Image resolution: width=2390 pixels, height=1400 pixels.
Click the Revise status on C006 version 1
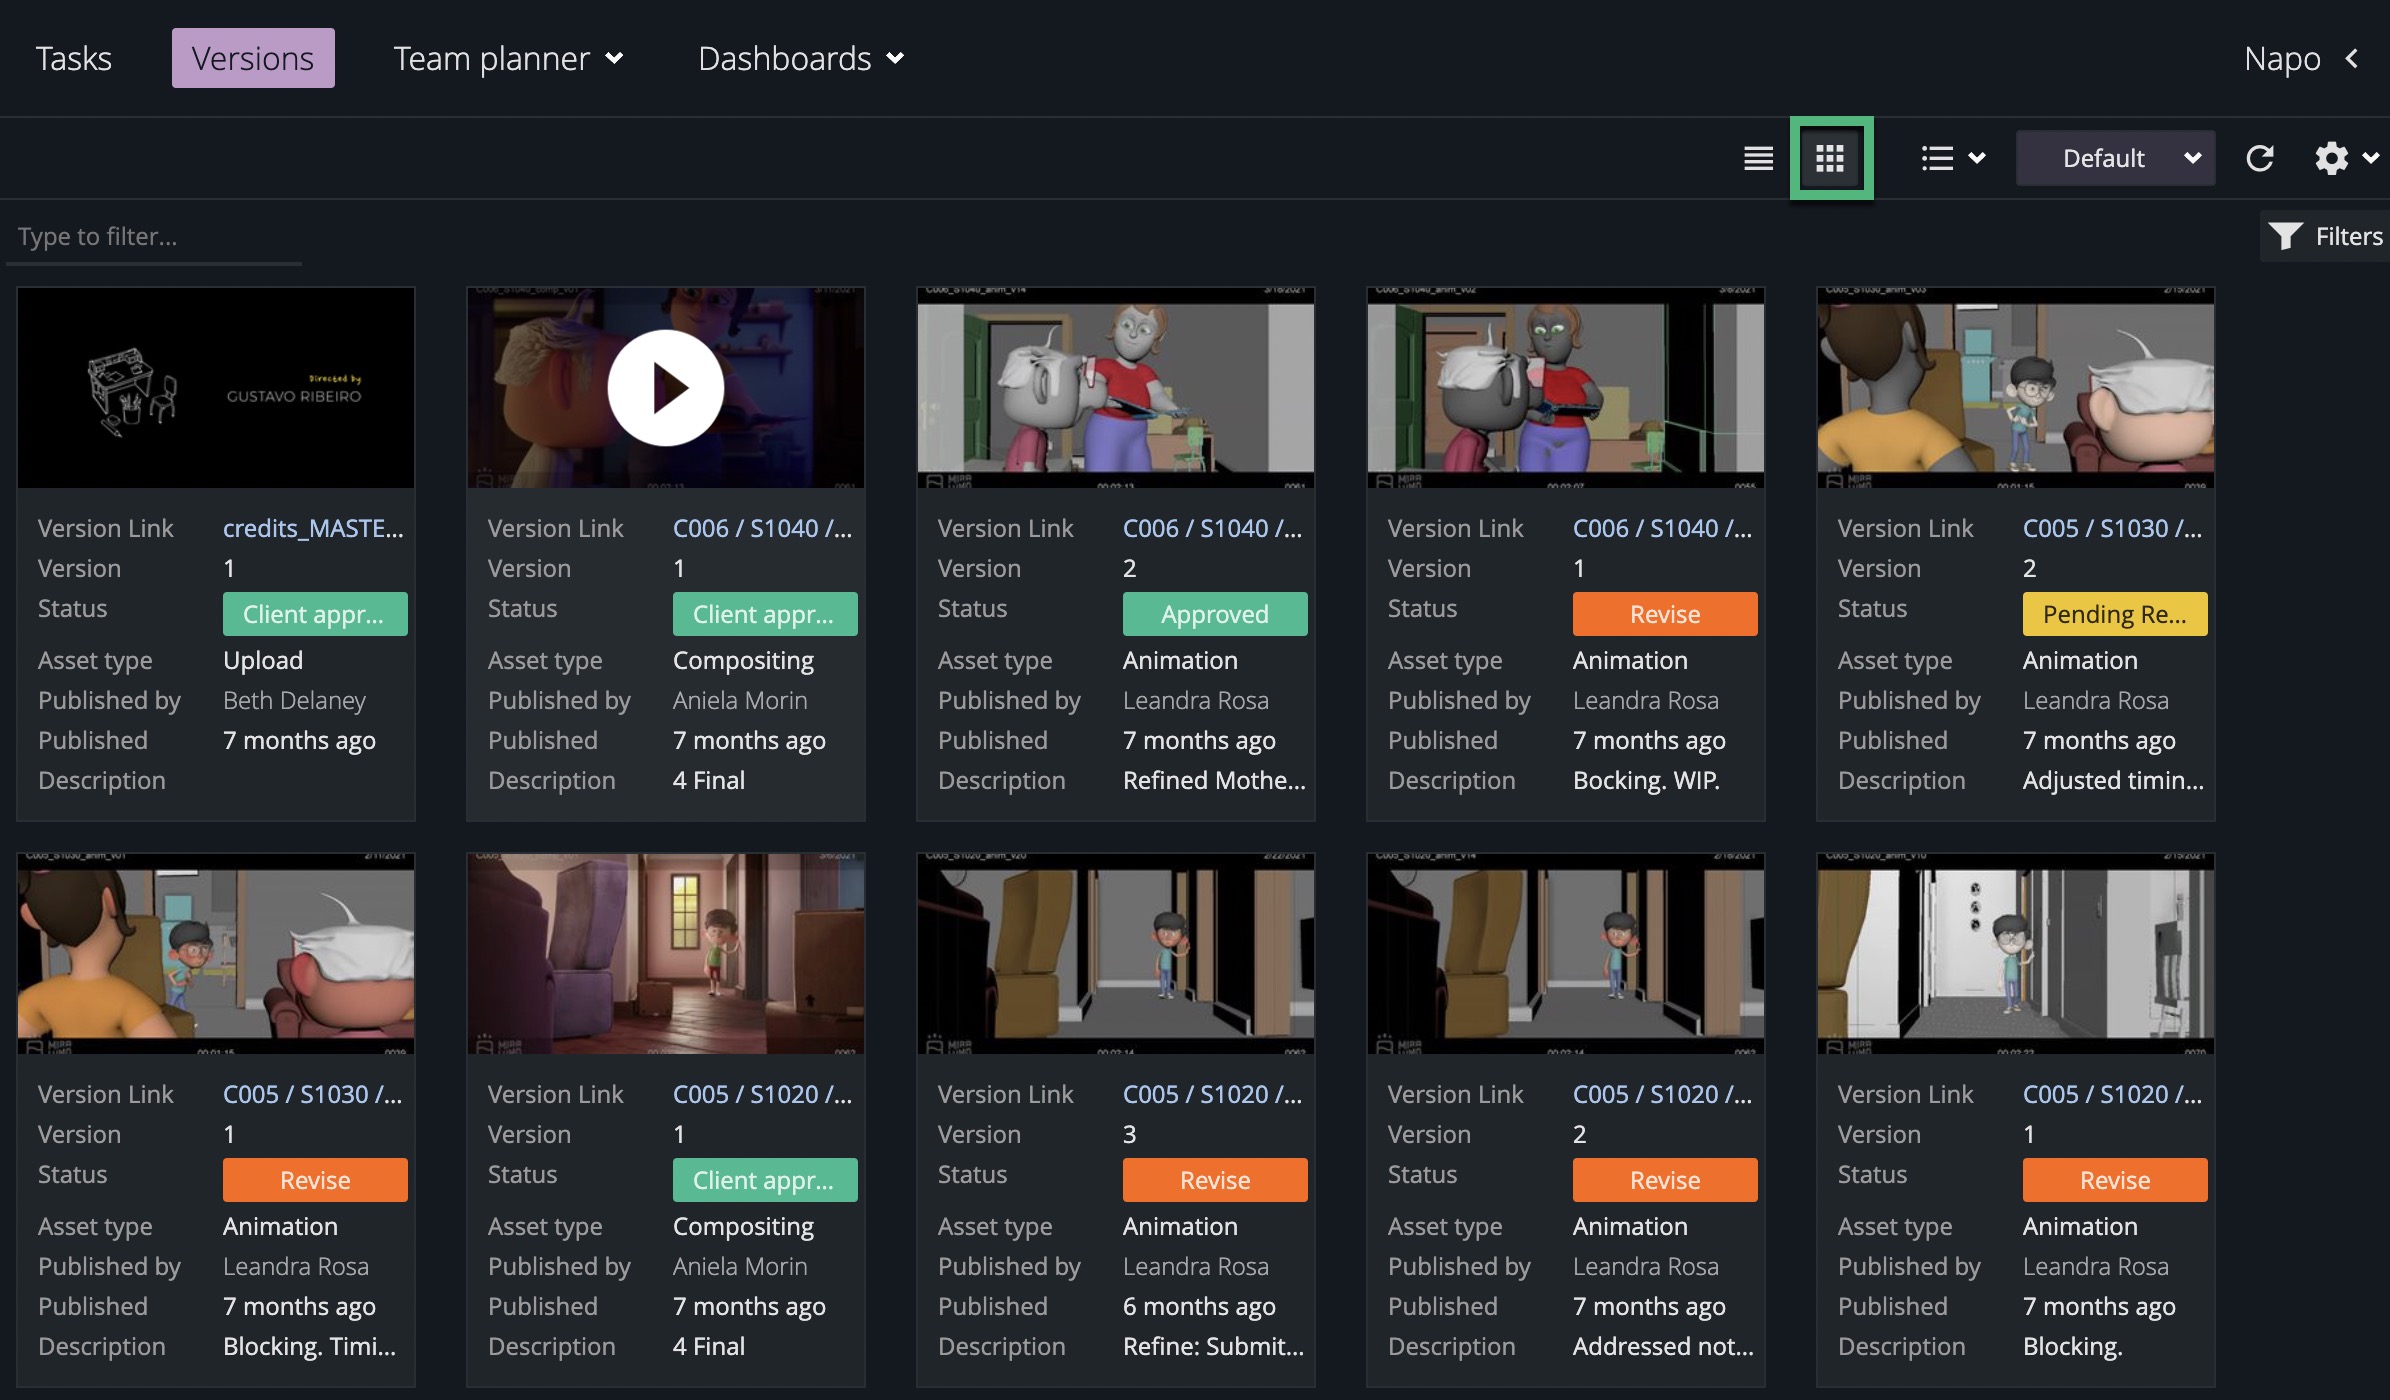(1664, 614)
